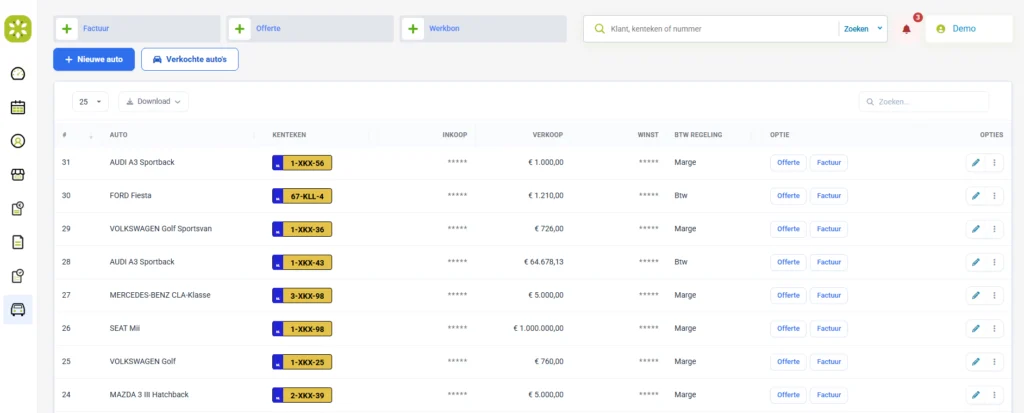
Task: Create Offerte for VOLKSWAGEN Golf Sportsvan
Action: [x=788, y=229]
